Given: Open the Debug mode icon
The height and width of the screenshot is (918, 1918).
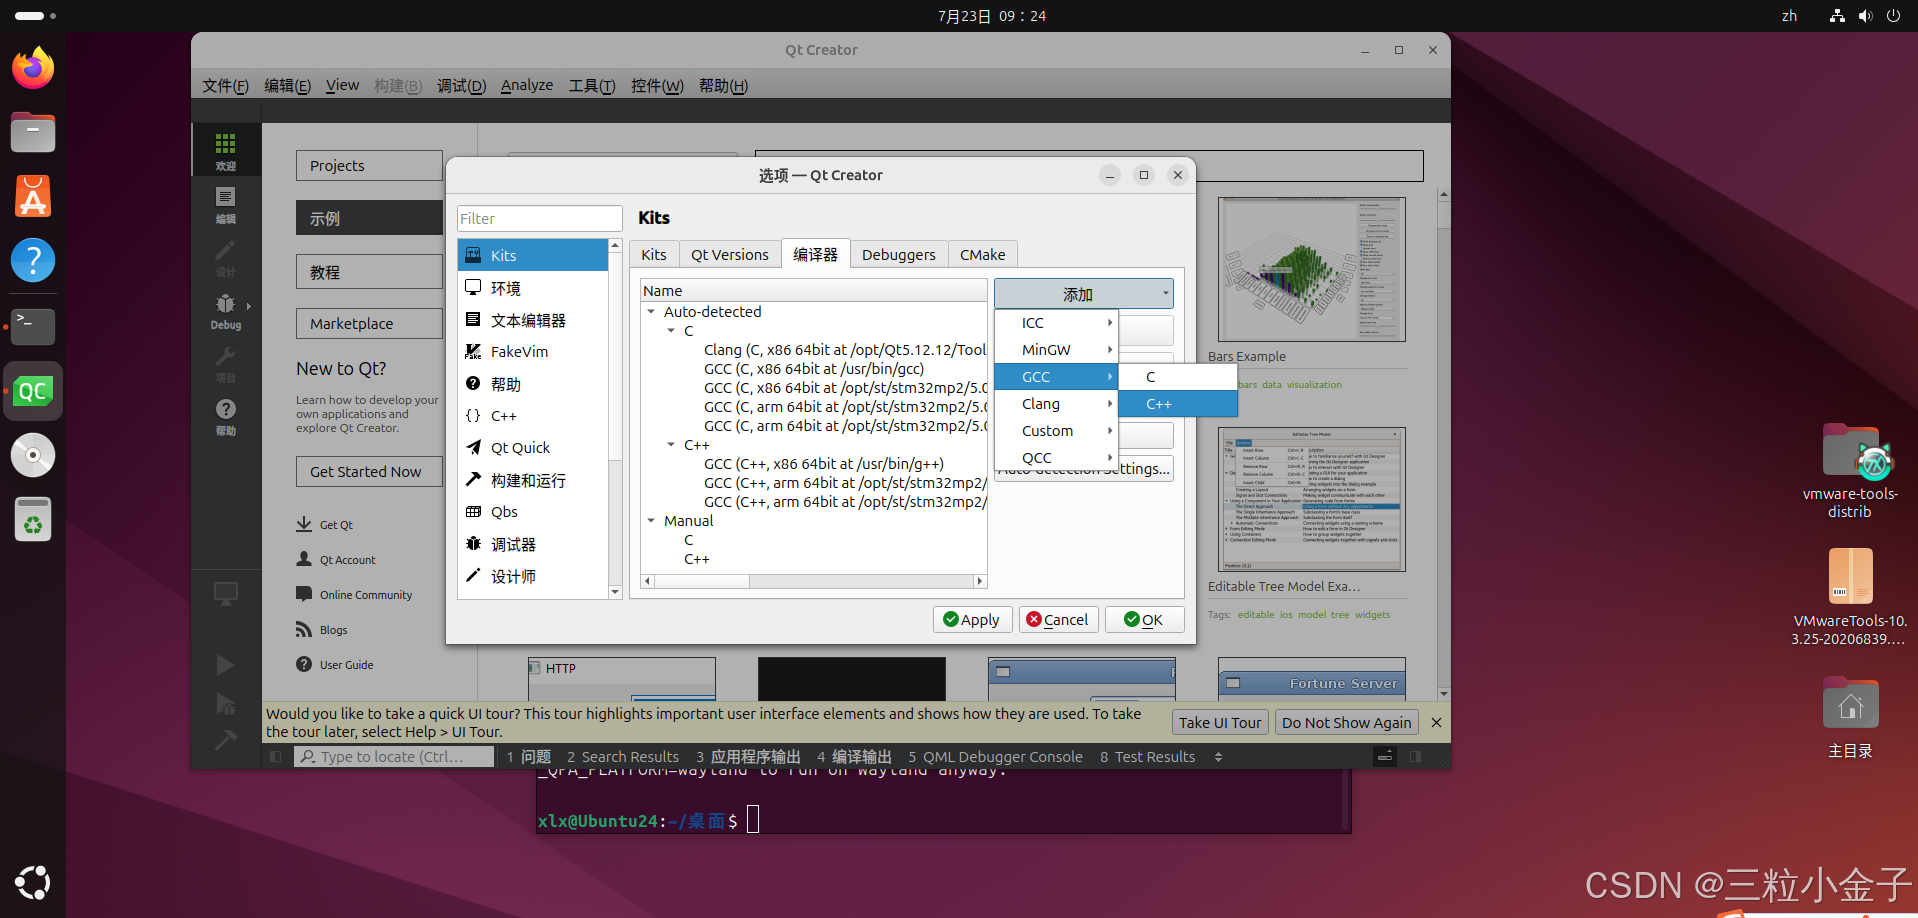Looking at the screenshot, I should click(x=226, y=310).
